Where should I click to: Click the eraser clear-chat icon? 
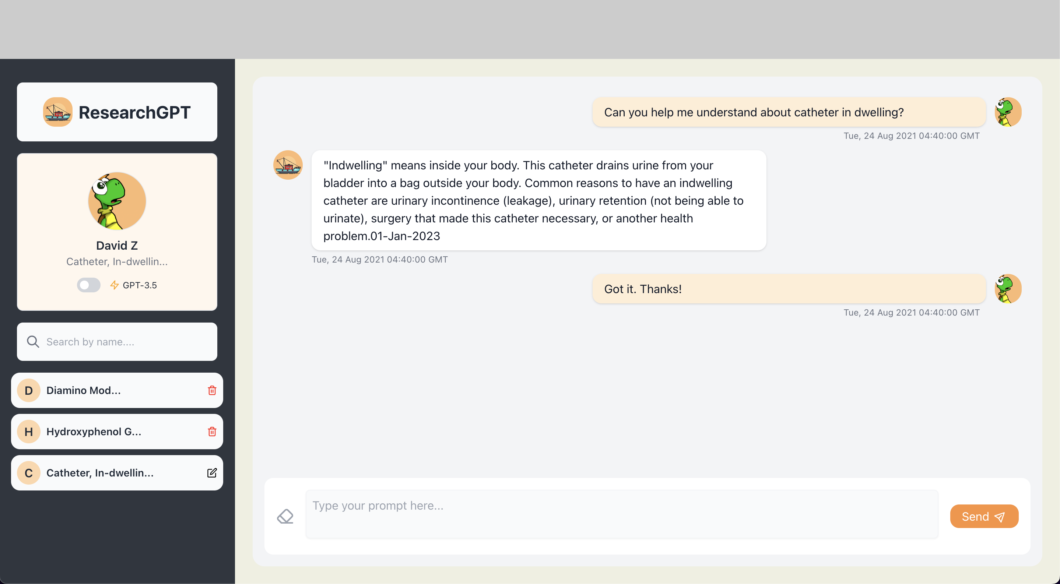(x=285, y=516)
